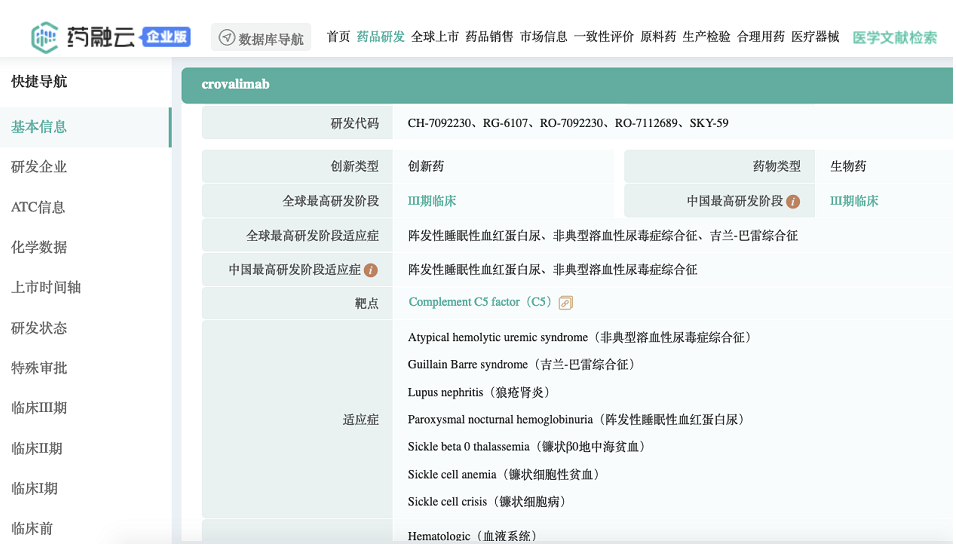Open 市场信息 menu item

pos(543,37)
